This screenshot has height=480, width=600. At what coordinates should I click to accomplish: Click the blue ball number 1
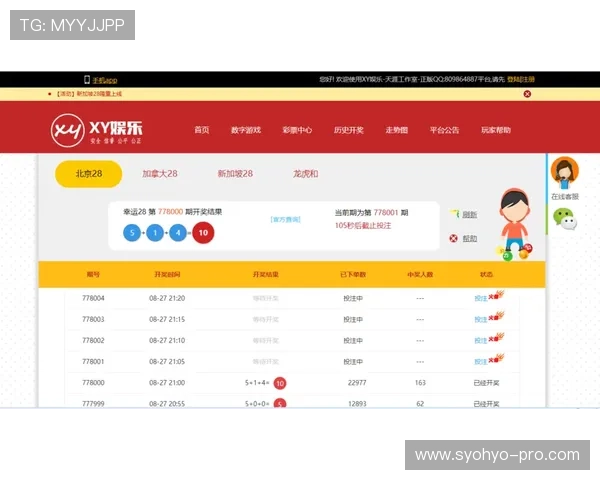point(155,233)
